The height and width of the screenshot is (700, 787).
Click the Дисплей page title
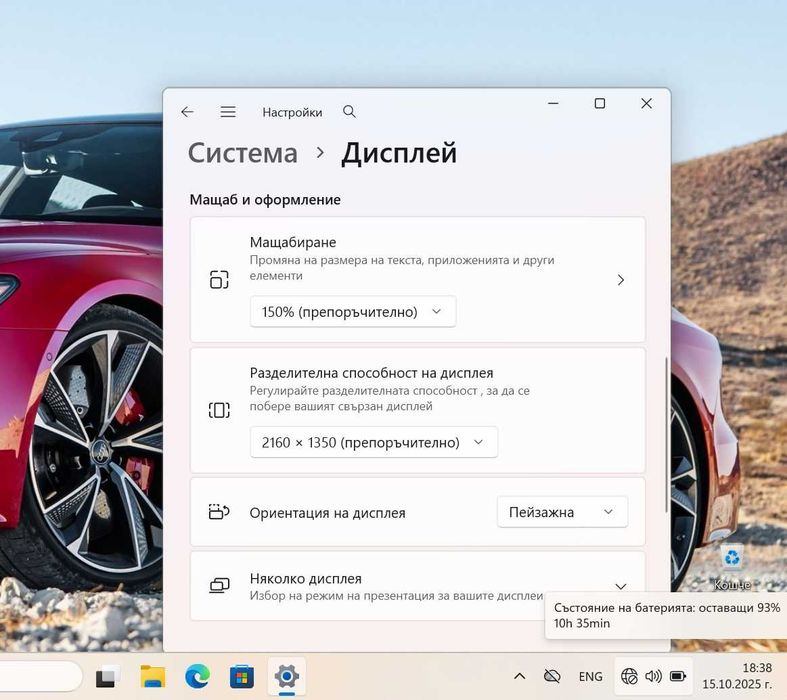(x=399, y=153)
